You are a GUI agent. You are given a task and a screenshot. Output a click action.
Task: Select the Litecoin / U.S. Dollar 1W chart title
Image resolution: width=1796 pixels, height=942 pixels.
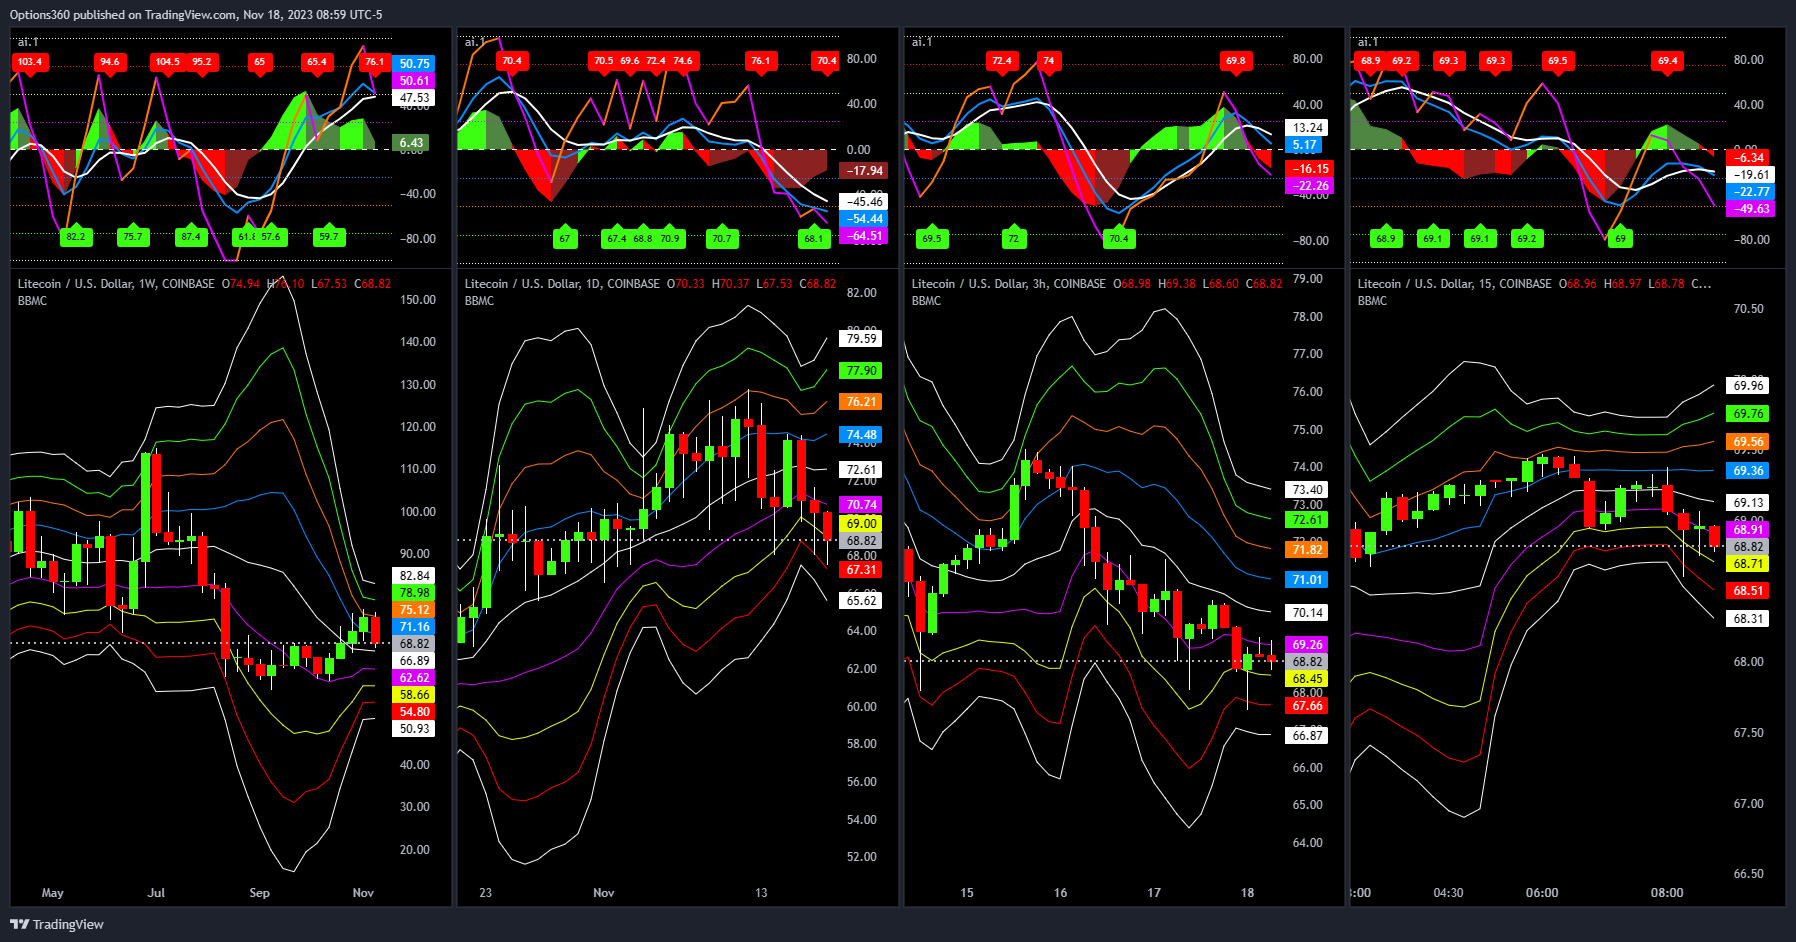coord(116,284)
